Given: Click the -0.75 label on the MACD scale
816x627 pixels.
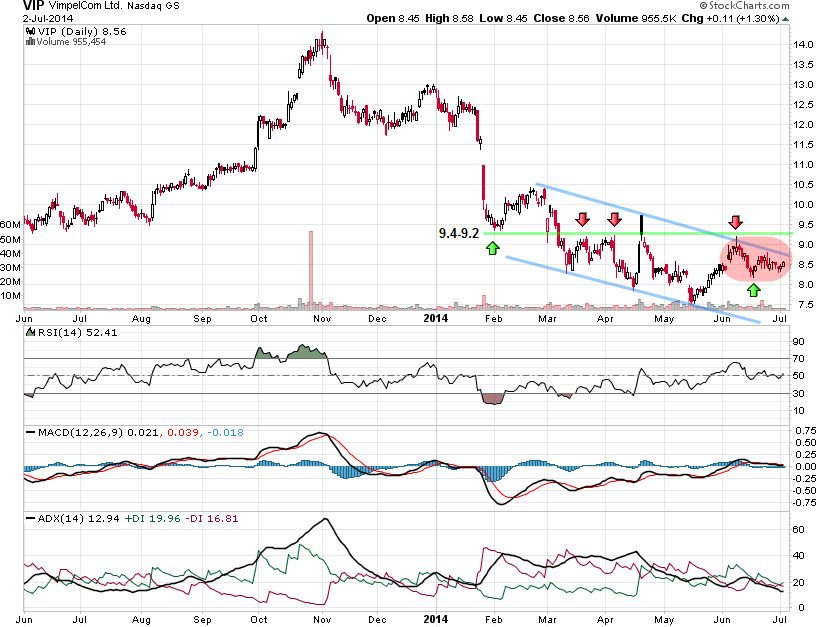Looking at the screenshot, I should (803, 503).
